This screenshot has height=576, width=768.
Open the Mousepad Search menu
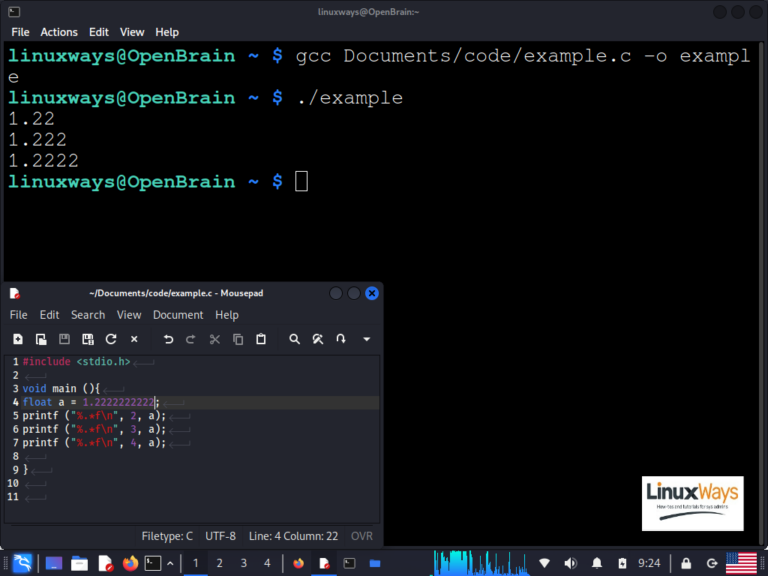tap(88, 315)
